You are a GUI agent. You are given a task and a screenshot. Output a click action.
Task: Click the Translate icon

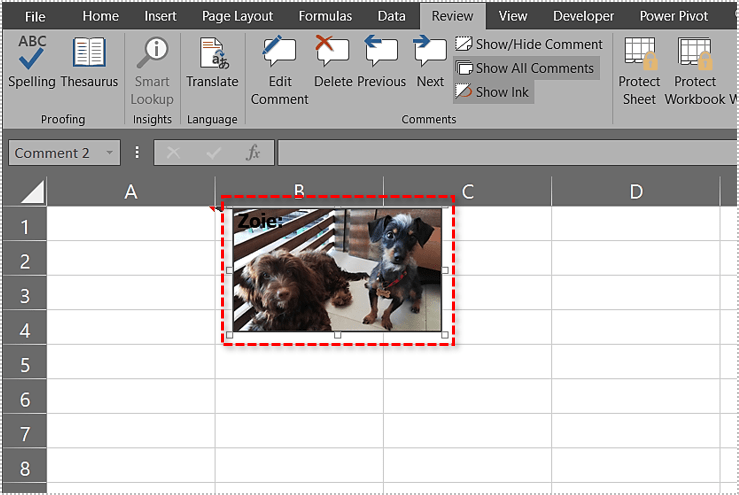point(212,62)
